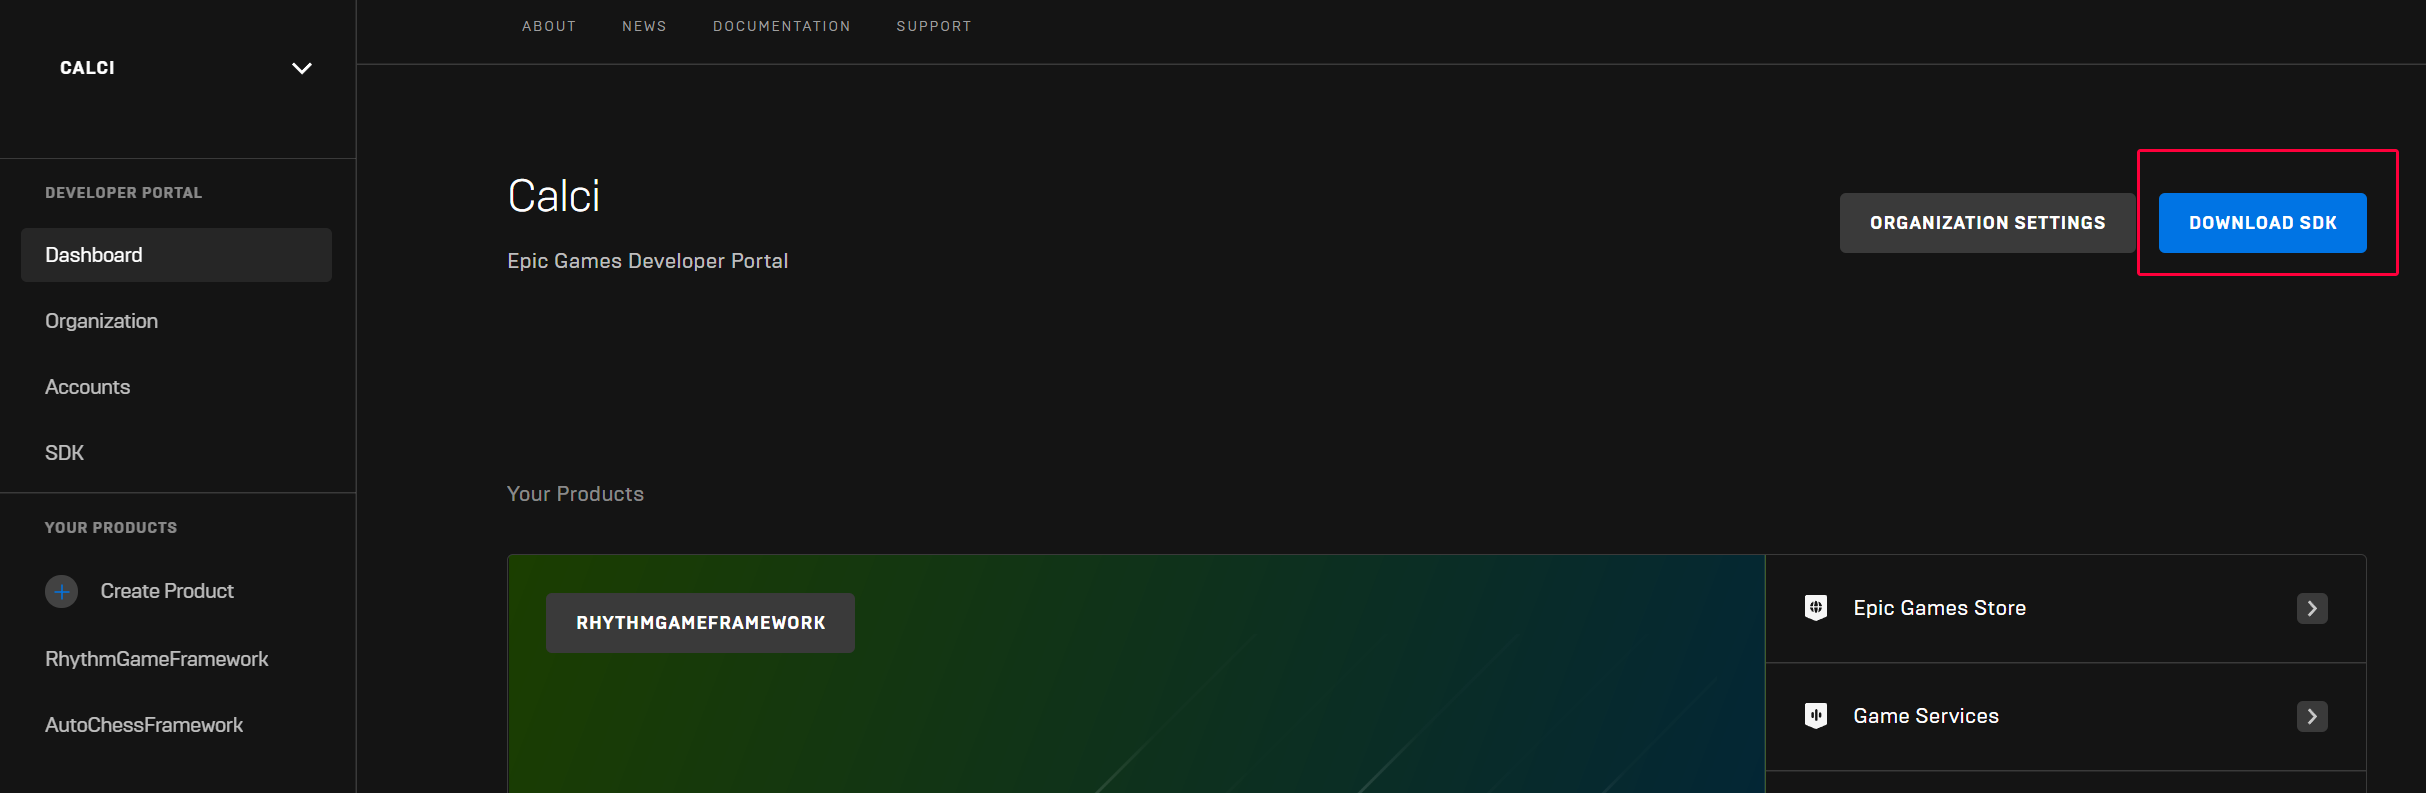Open SDK in the sidebar
Viewport: 2426px width, 793px height.
pyautogui.click(x=64, y=453)
